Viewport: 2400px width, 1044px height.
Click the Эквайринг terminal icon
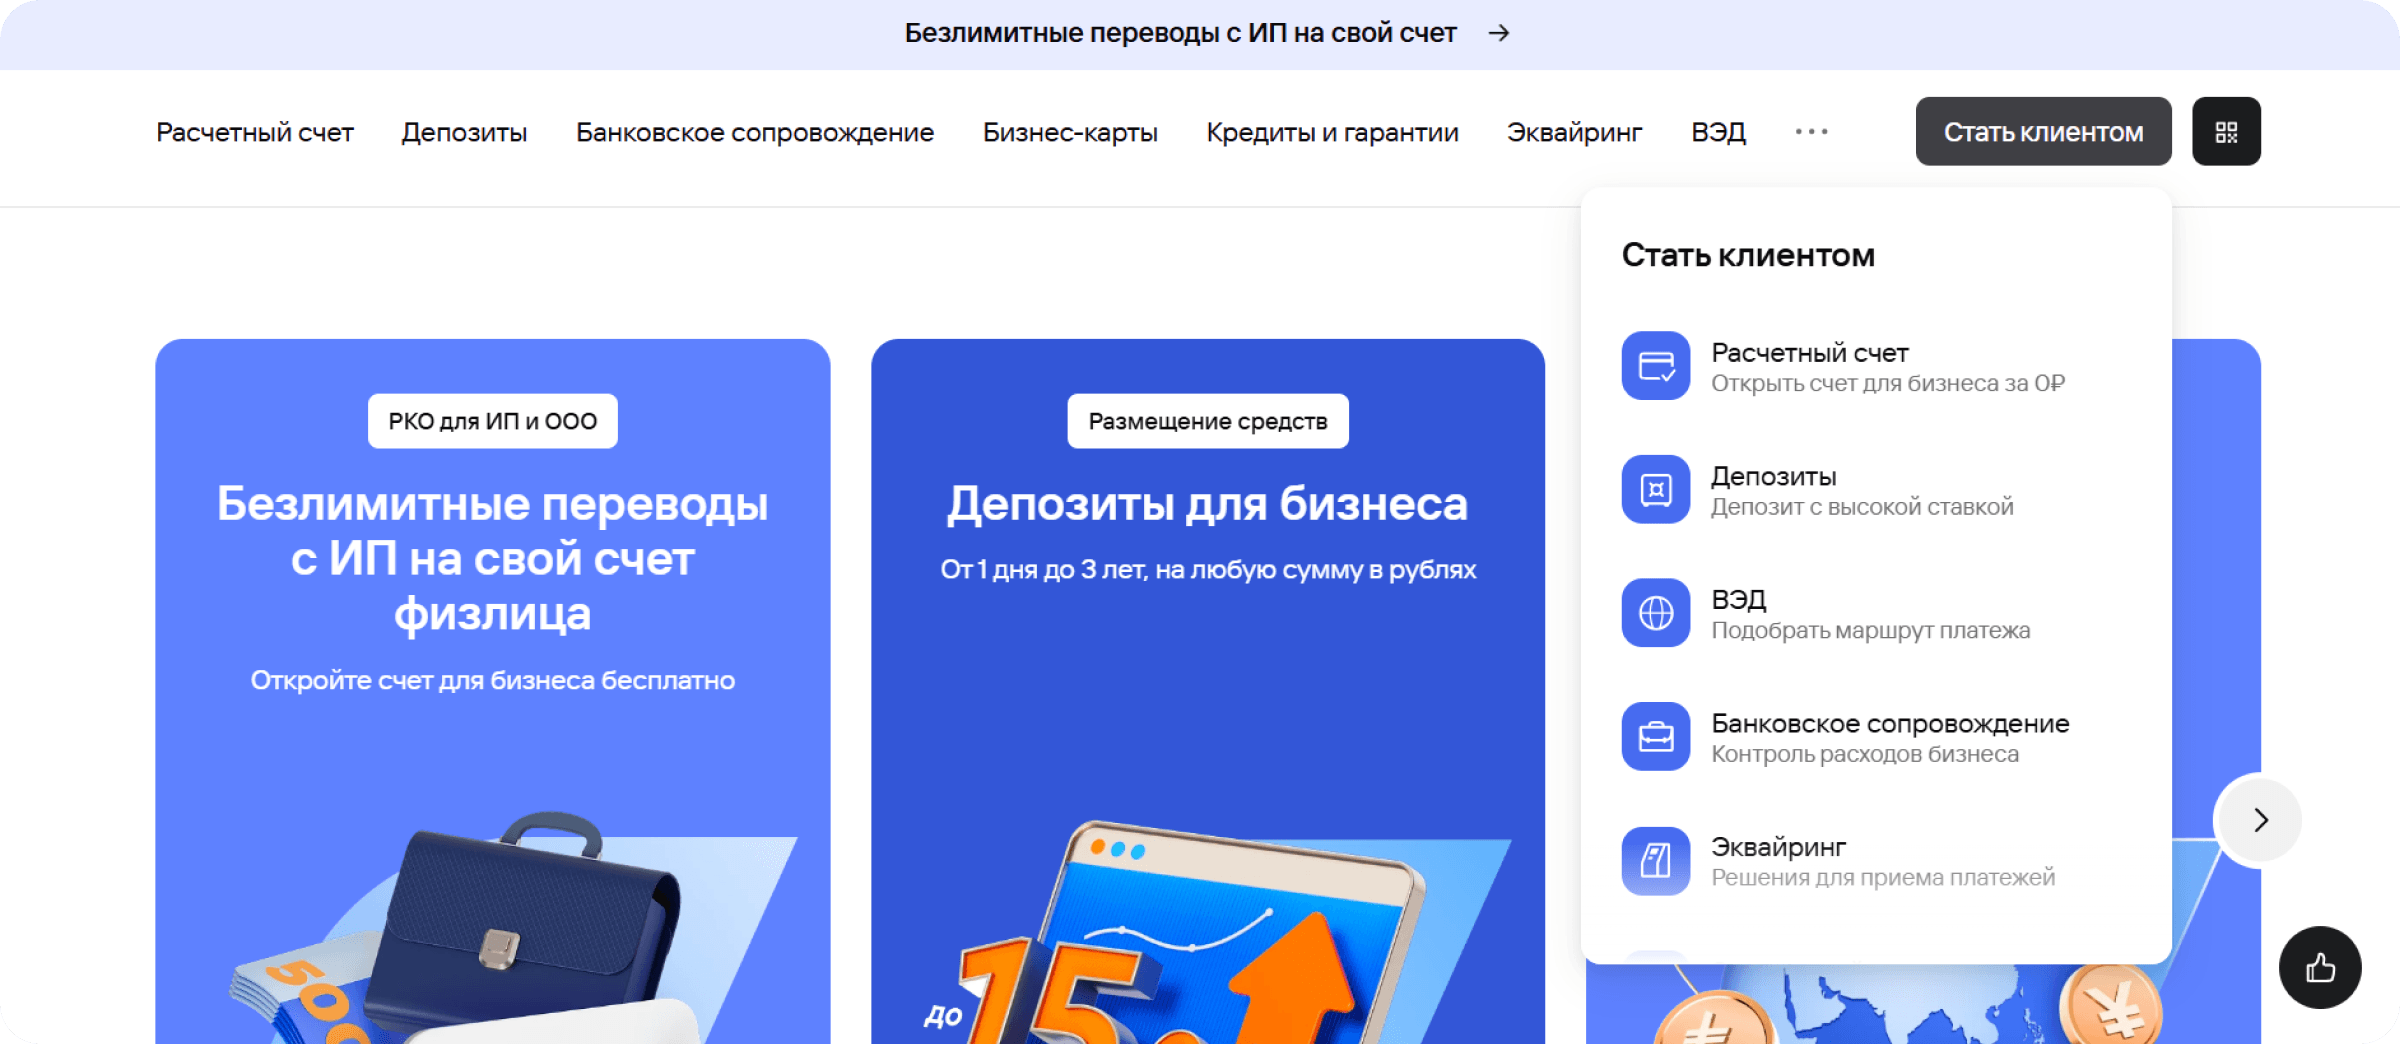click(x=1656, y=860)
